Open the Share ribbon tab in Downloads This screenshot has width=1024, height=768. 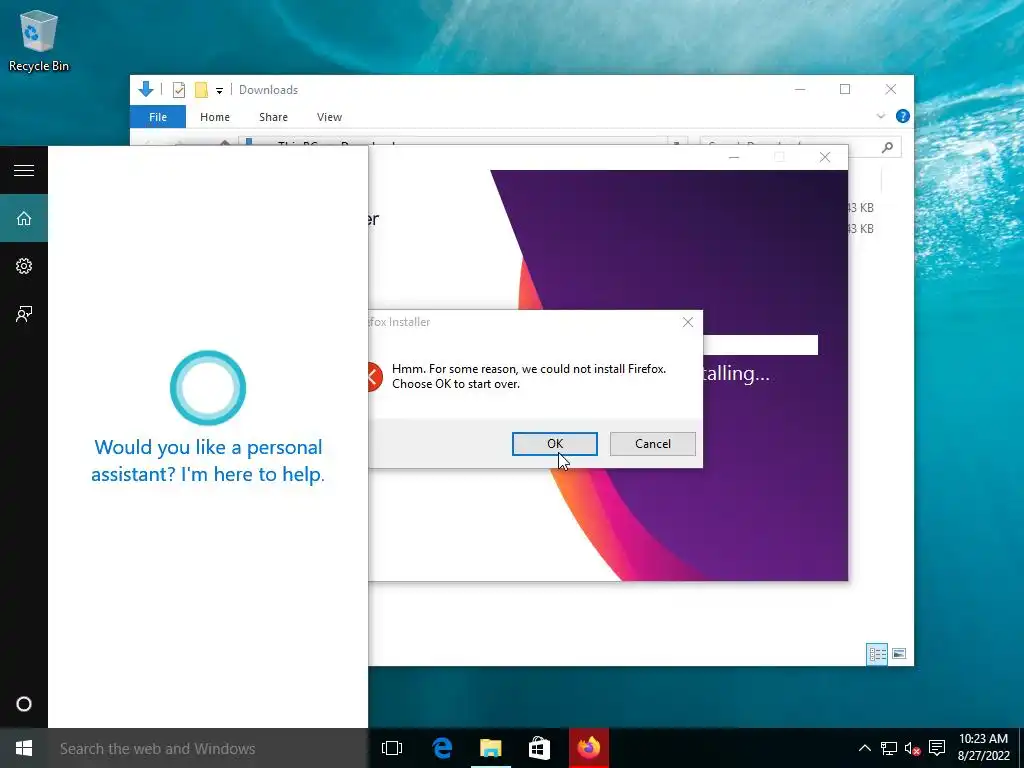pyautogui.click(x=273, y=117)
